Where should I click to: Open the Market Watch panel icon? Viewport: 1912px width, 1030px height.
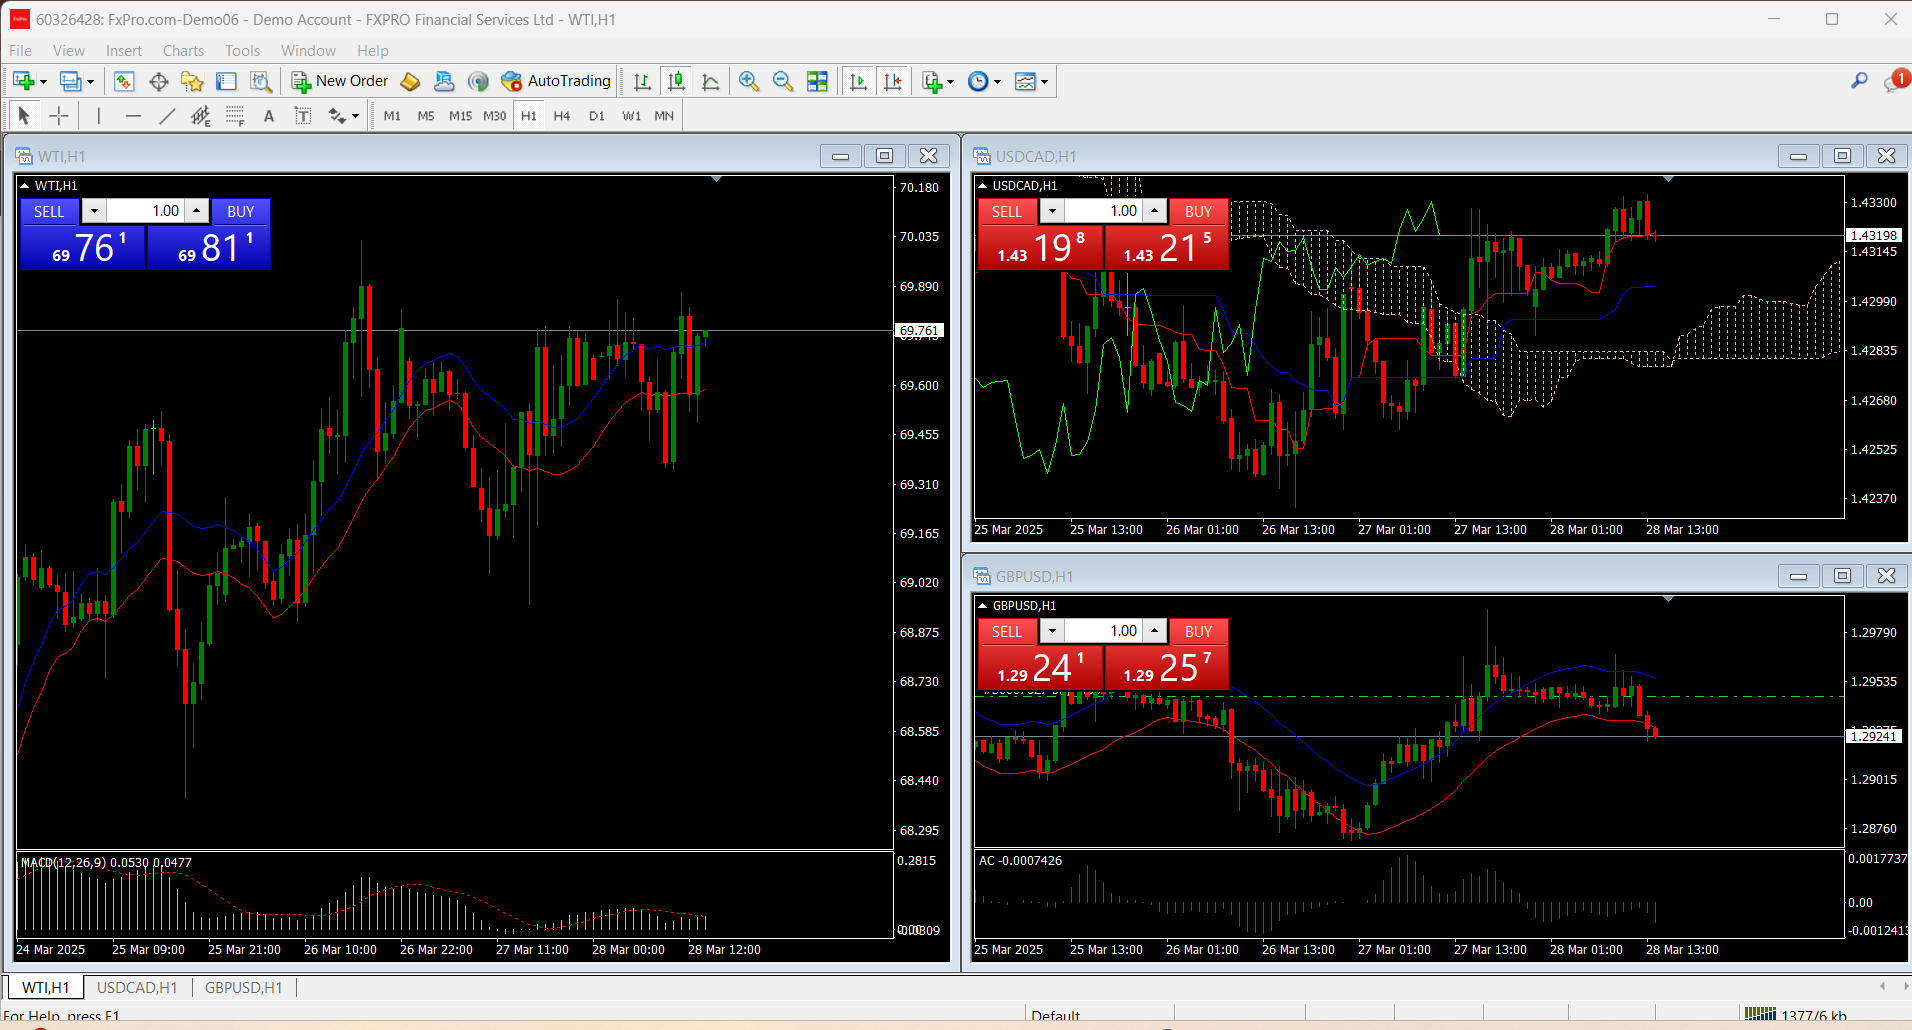pyautogui.click(x=124, y=81)
